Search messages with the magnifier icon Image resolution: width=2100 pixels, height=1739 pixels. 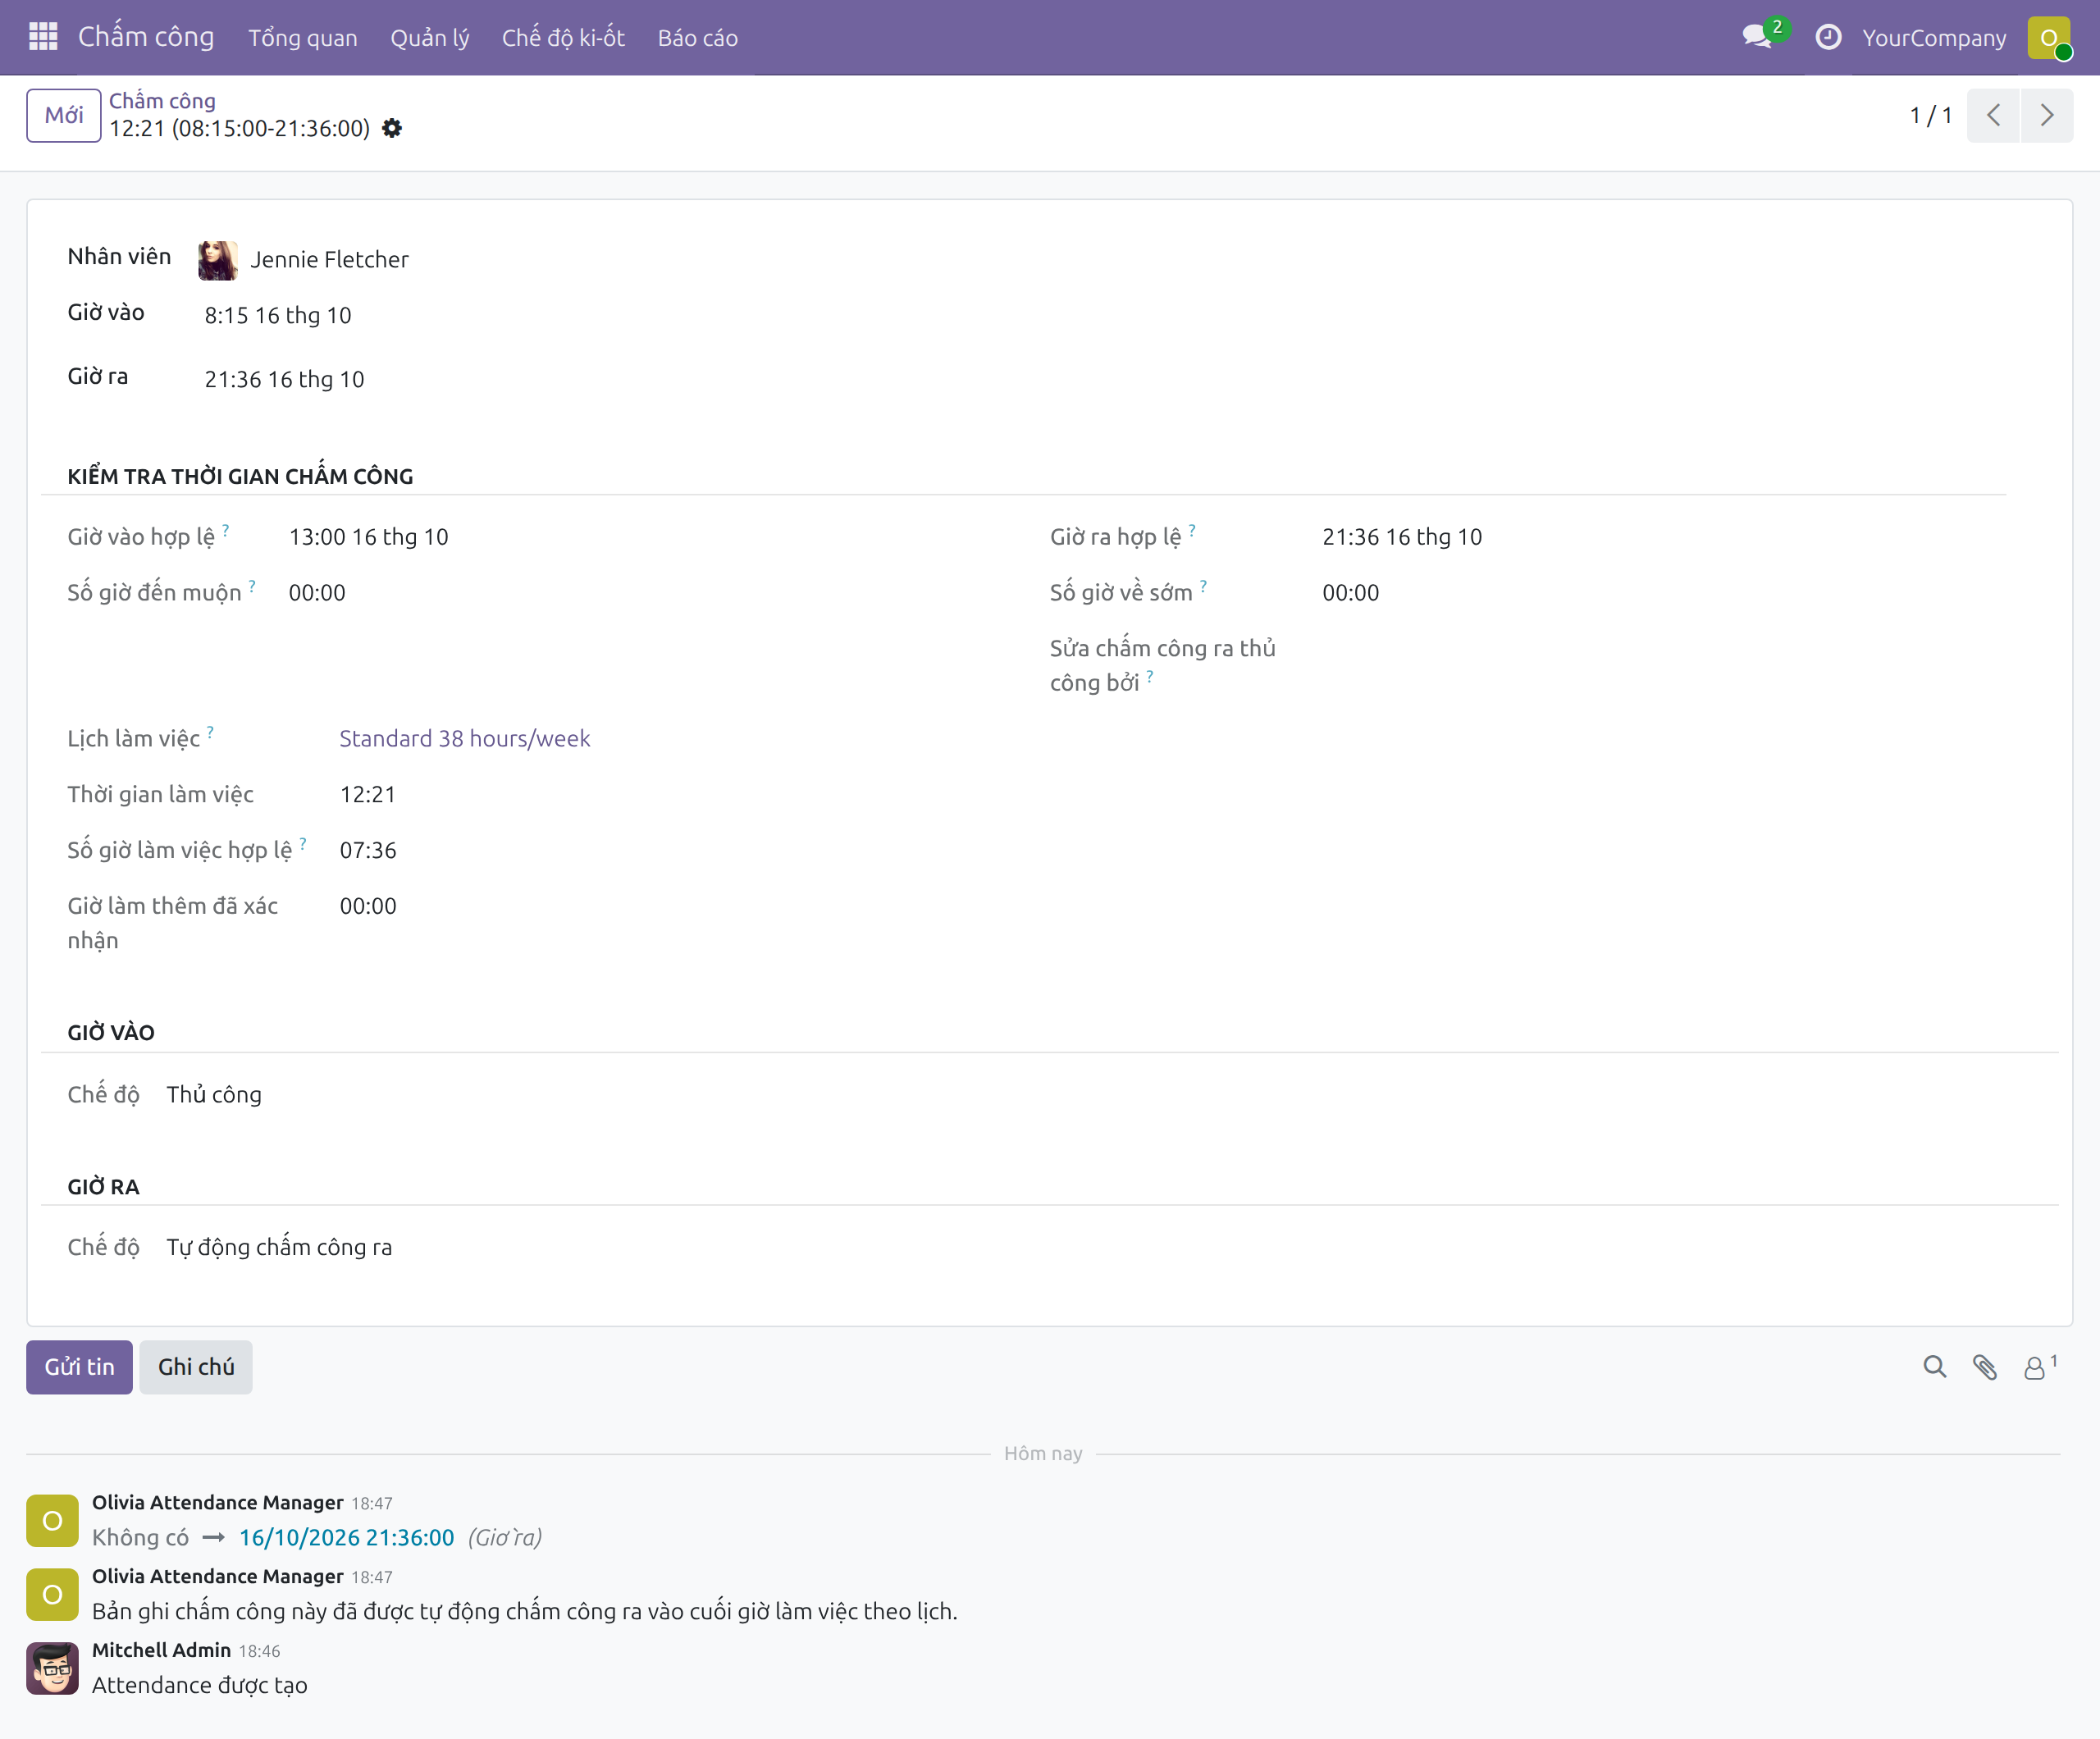click(1934, 1367)
